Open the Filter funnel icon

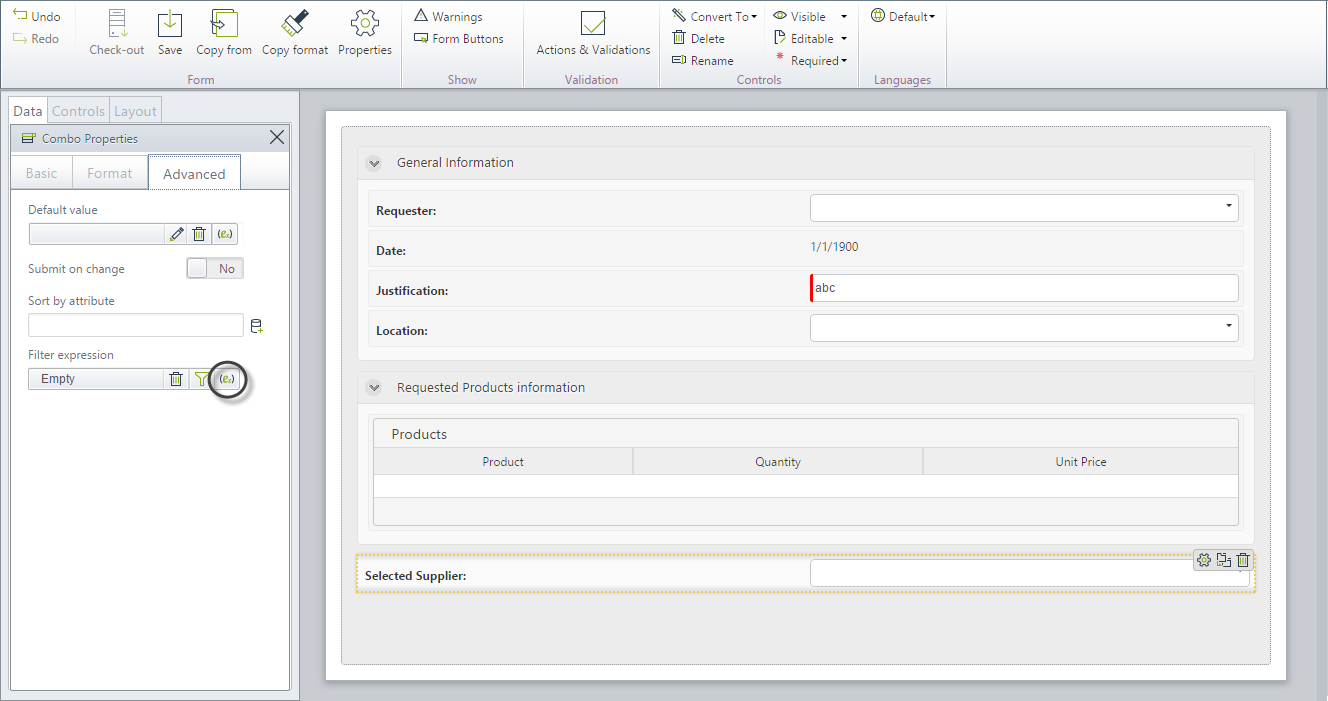tap(201, 379)
